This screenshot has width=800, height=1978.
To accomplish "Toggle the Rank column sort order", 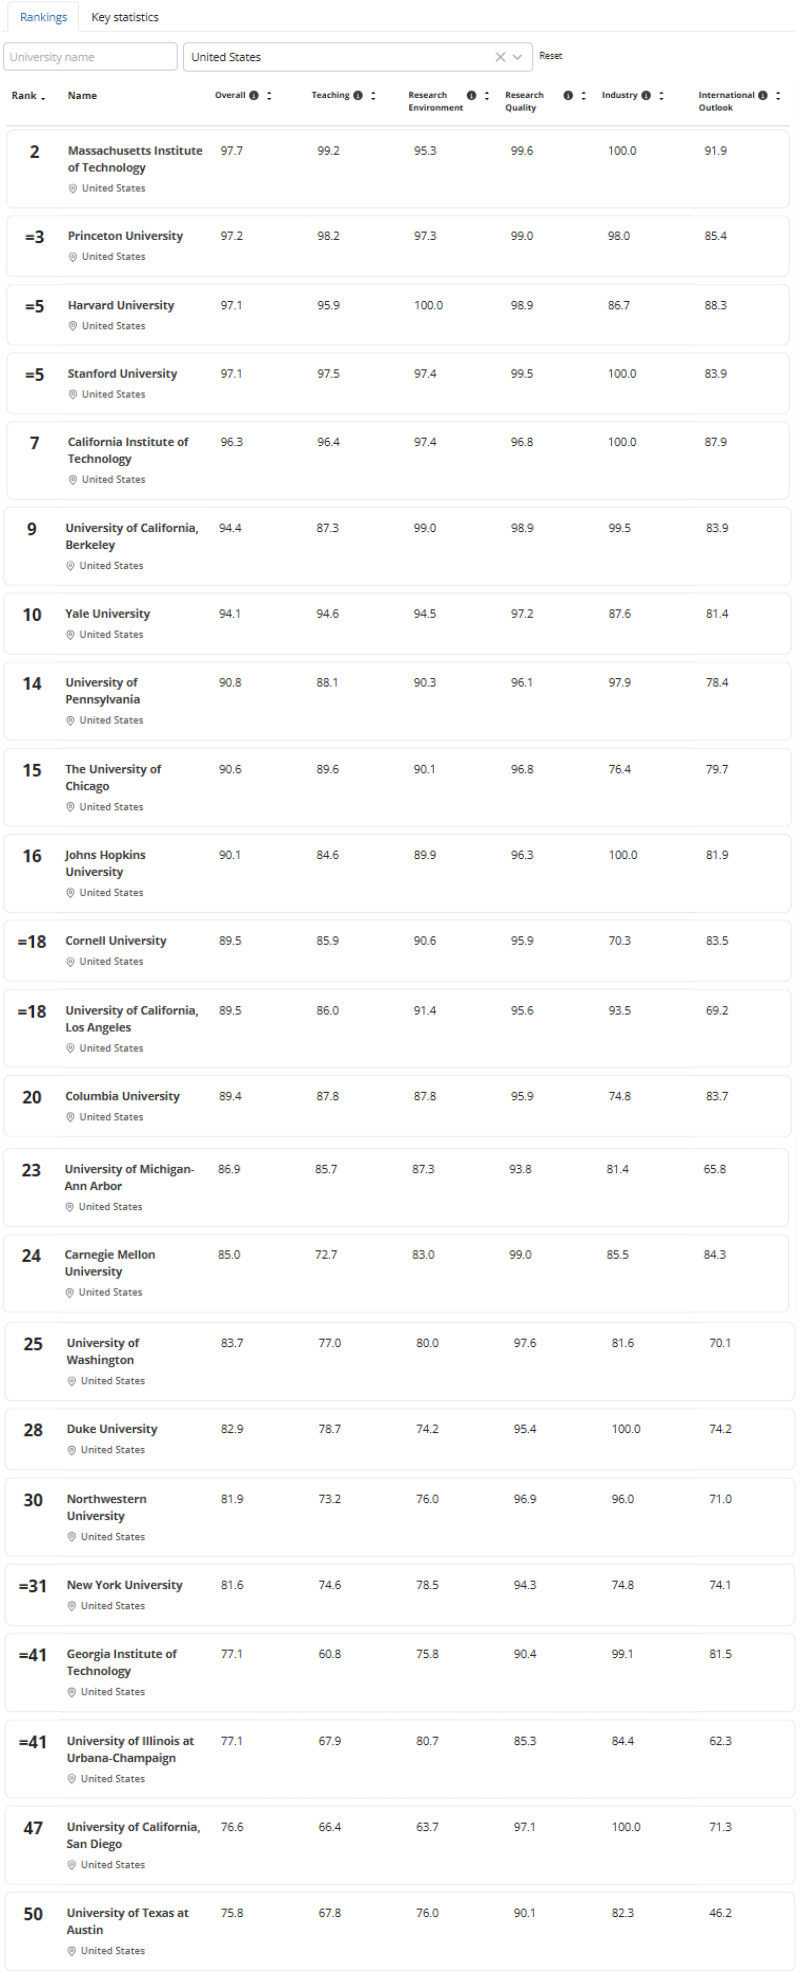I will (28, 96).
